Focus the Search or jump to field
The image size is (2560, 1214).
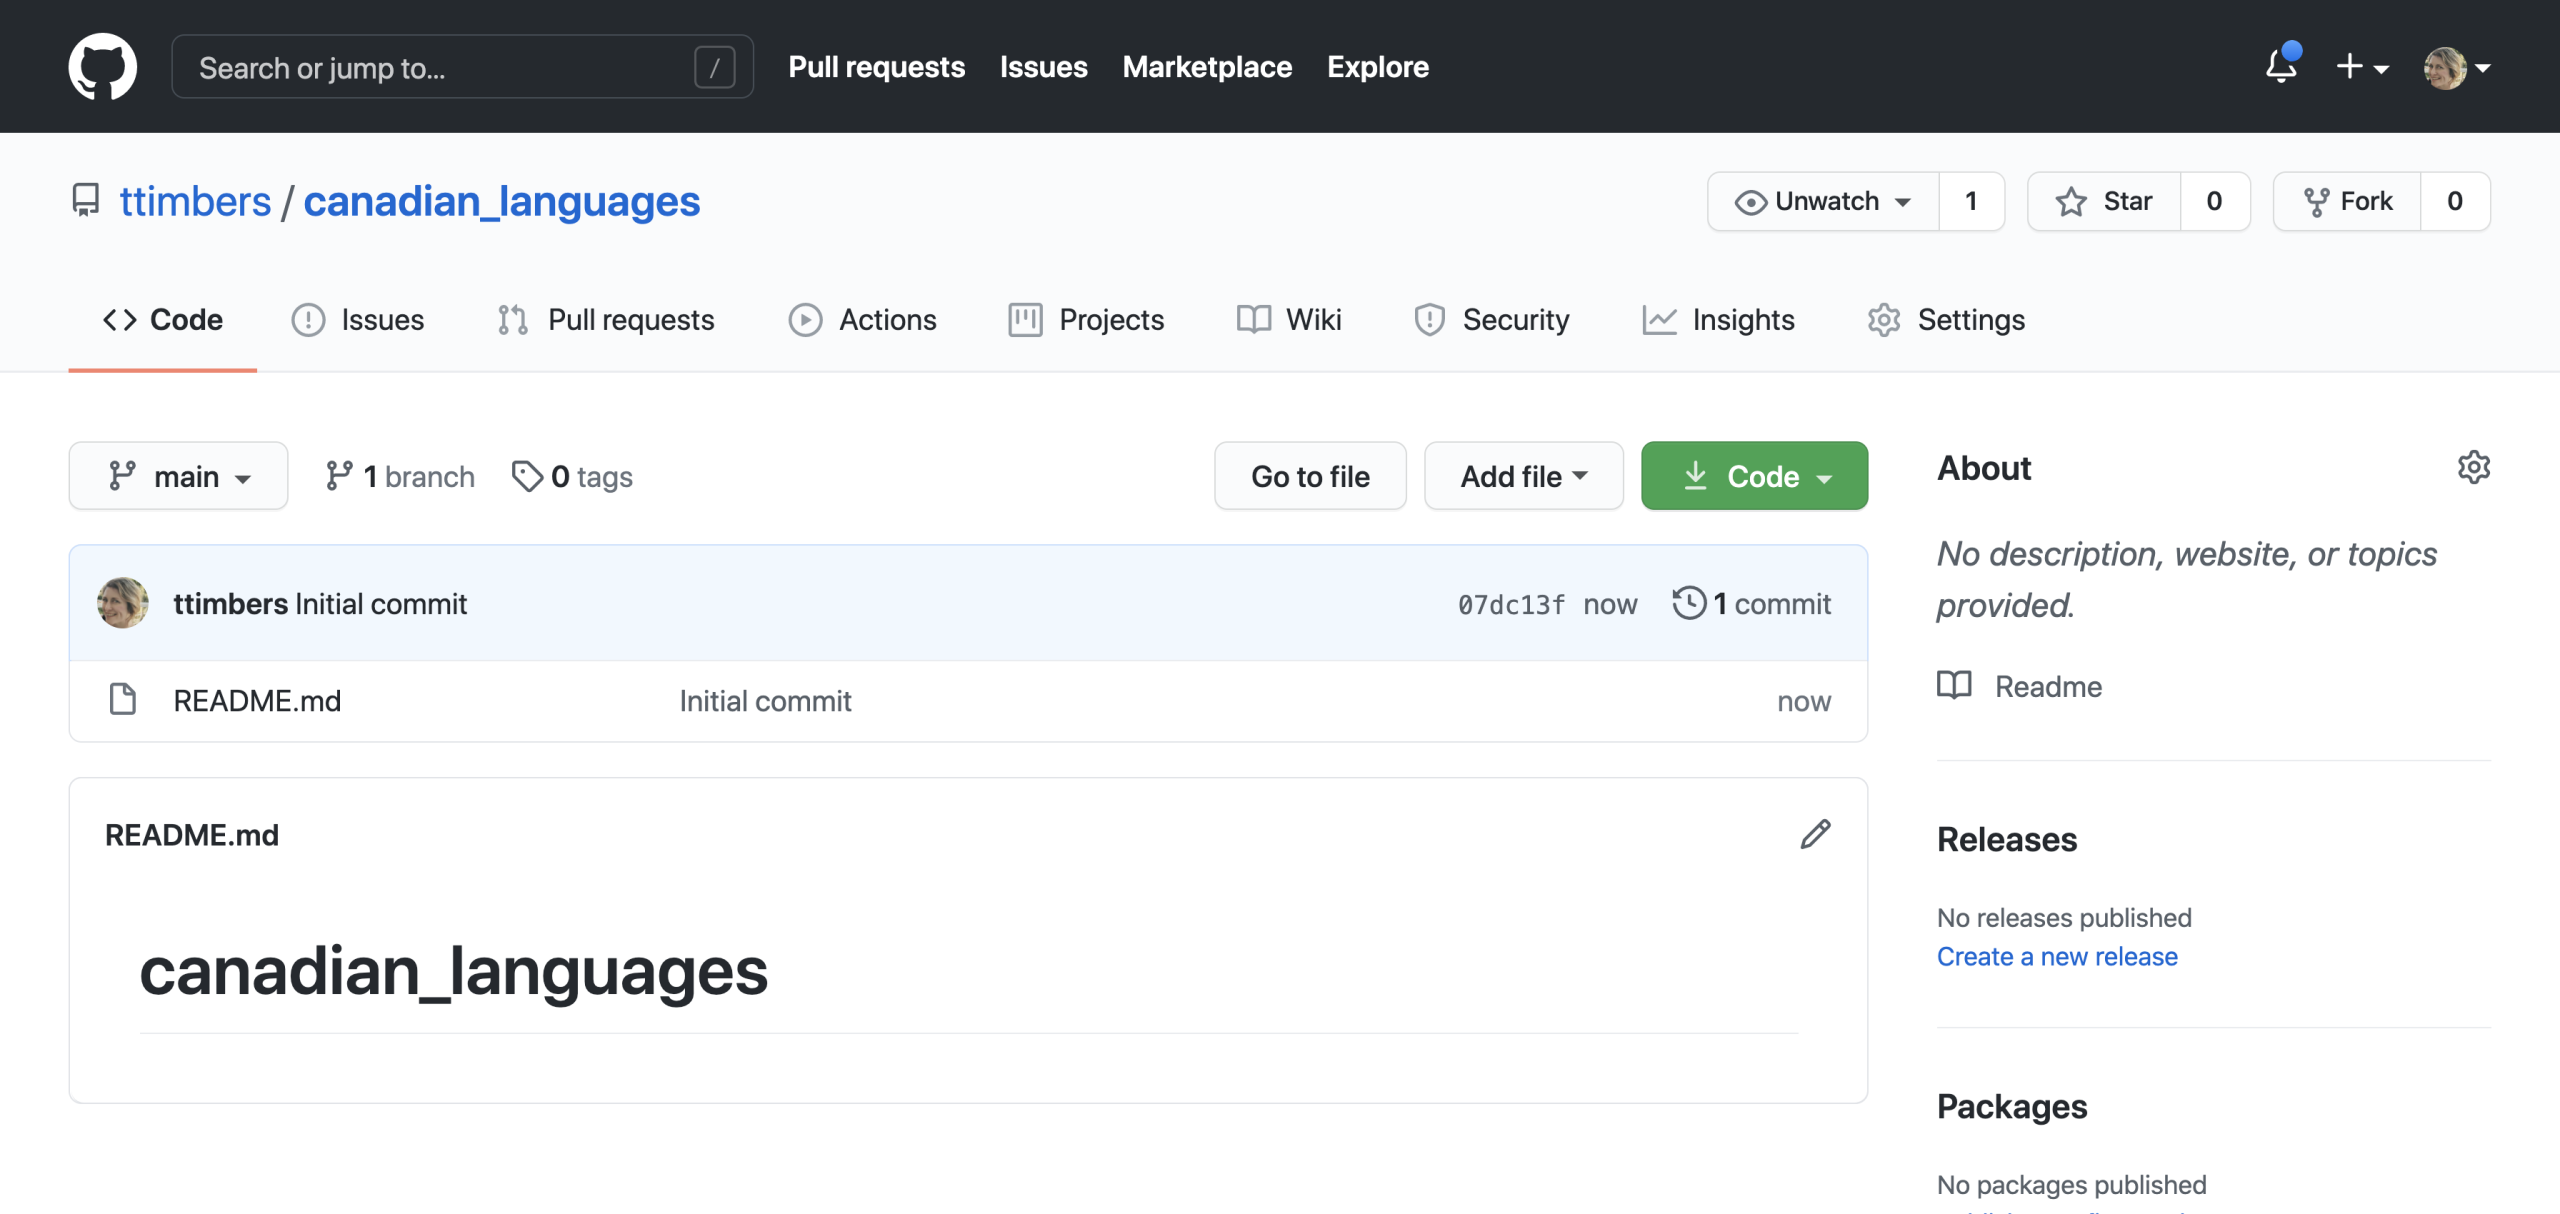tap(440, 67)
